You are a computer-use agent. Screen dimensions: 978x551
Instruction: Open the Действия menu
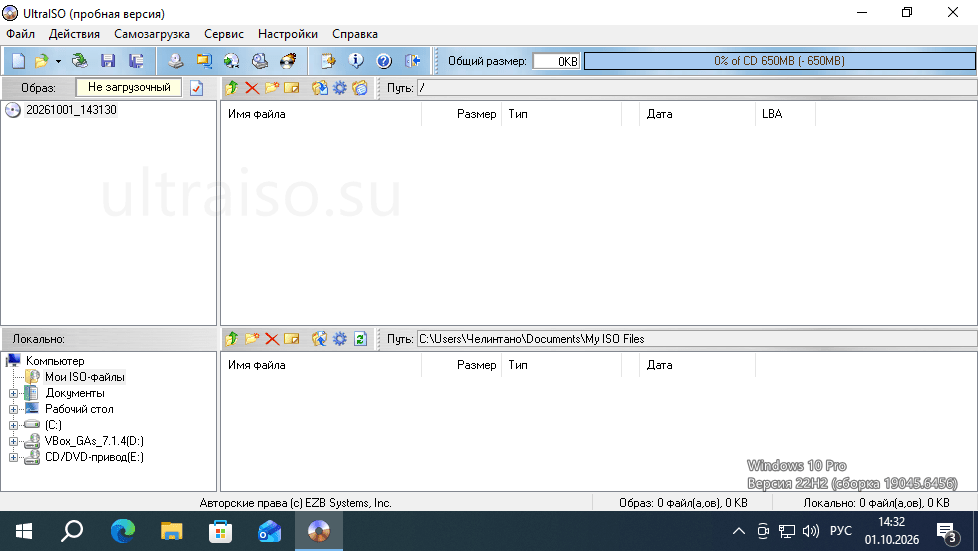74,34
